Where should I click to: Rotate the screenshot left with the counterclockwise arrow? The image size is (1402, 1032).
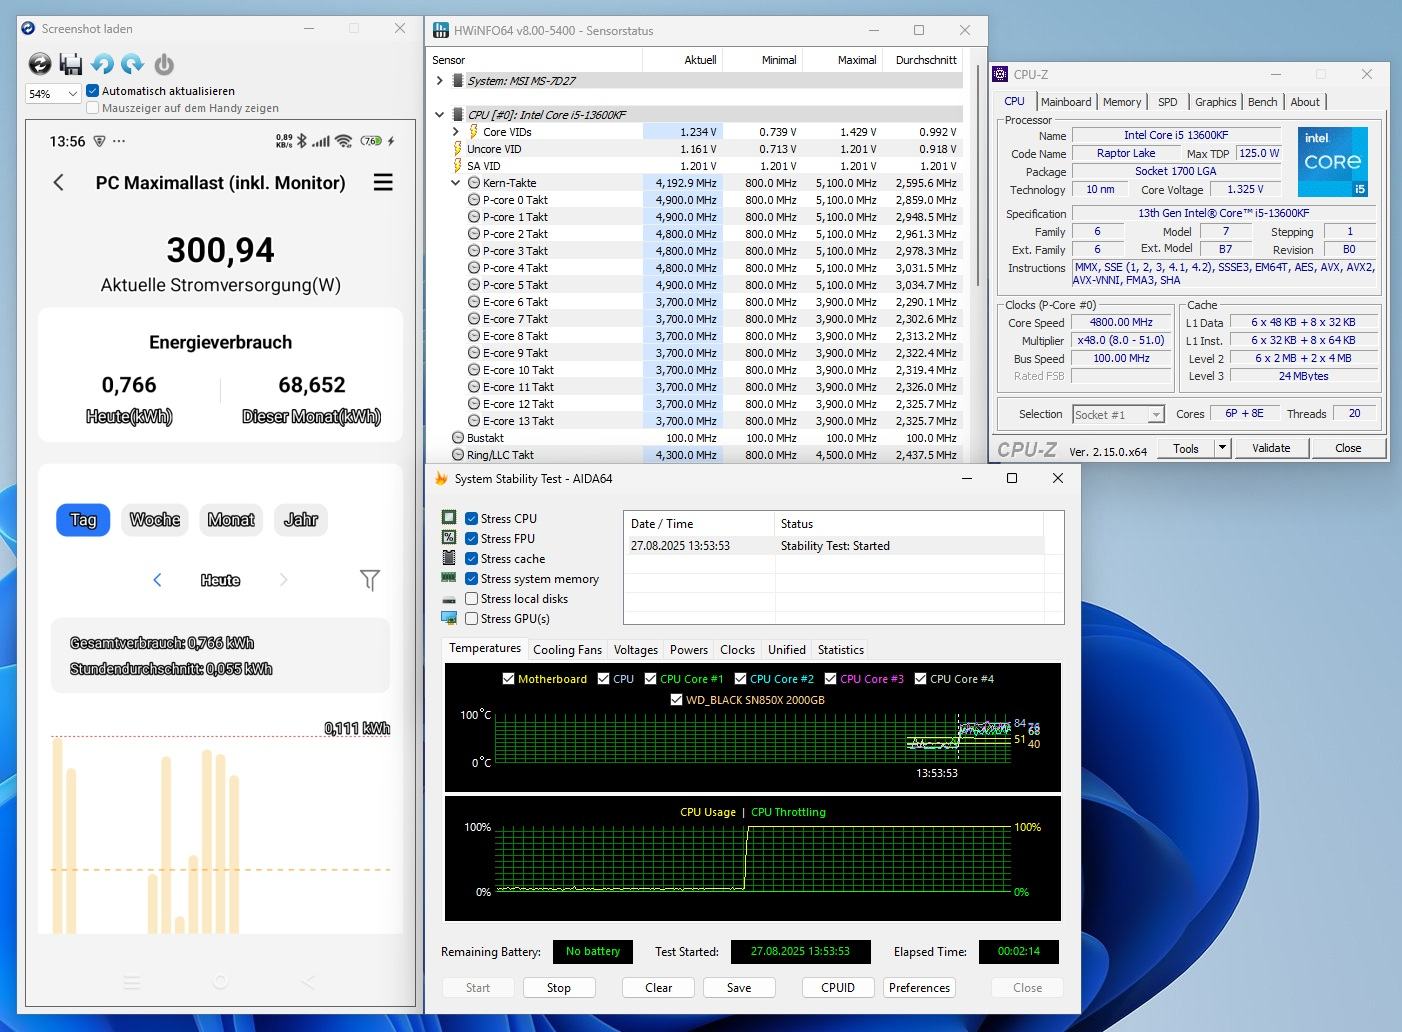[102, 65]
